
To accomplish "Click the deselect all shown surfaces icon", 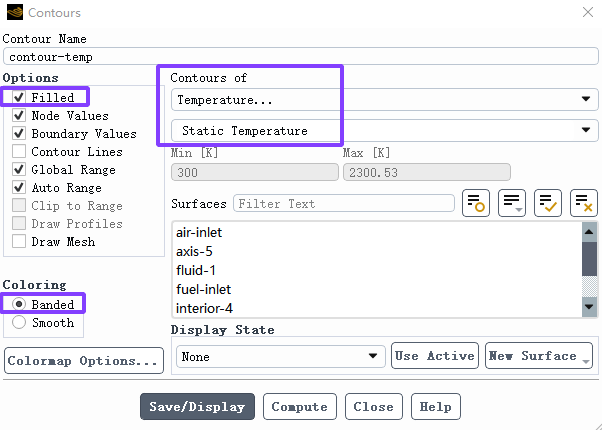I will (x=584, y=203).
